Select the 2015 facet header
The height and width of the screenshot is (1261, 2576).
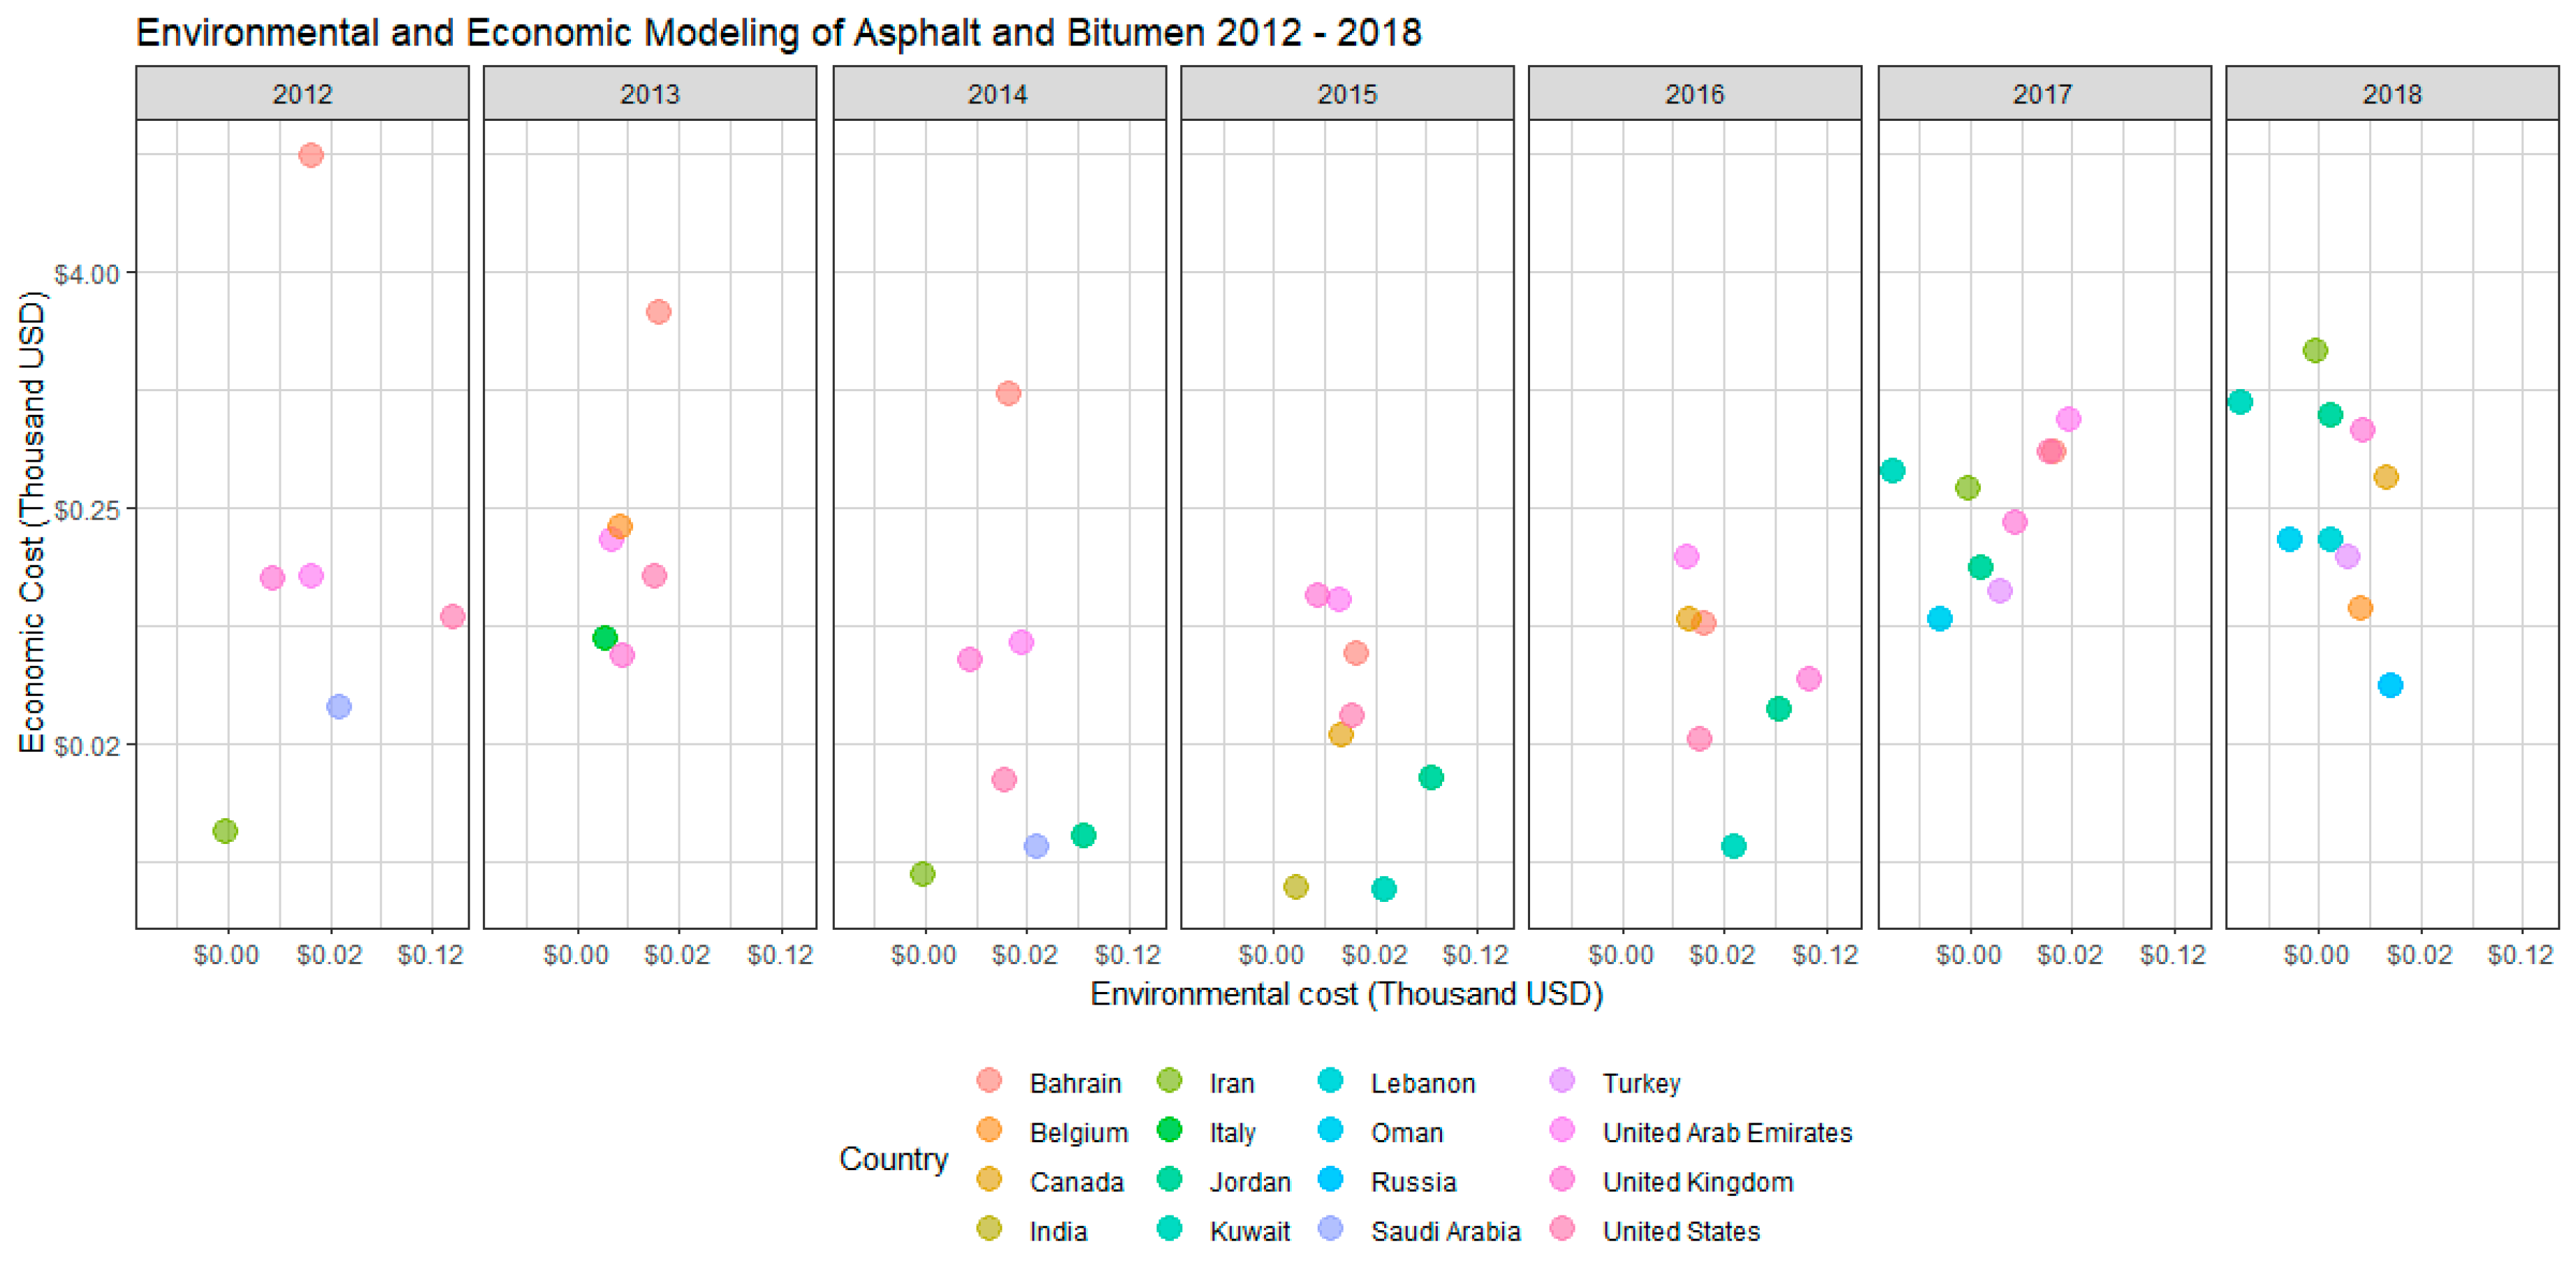point(1346,94)
